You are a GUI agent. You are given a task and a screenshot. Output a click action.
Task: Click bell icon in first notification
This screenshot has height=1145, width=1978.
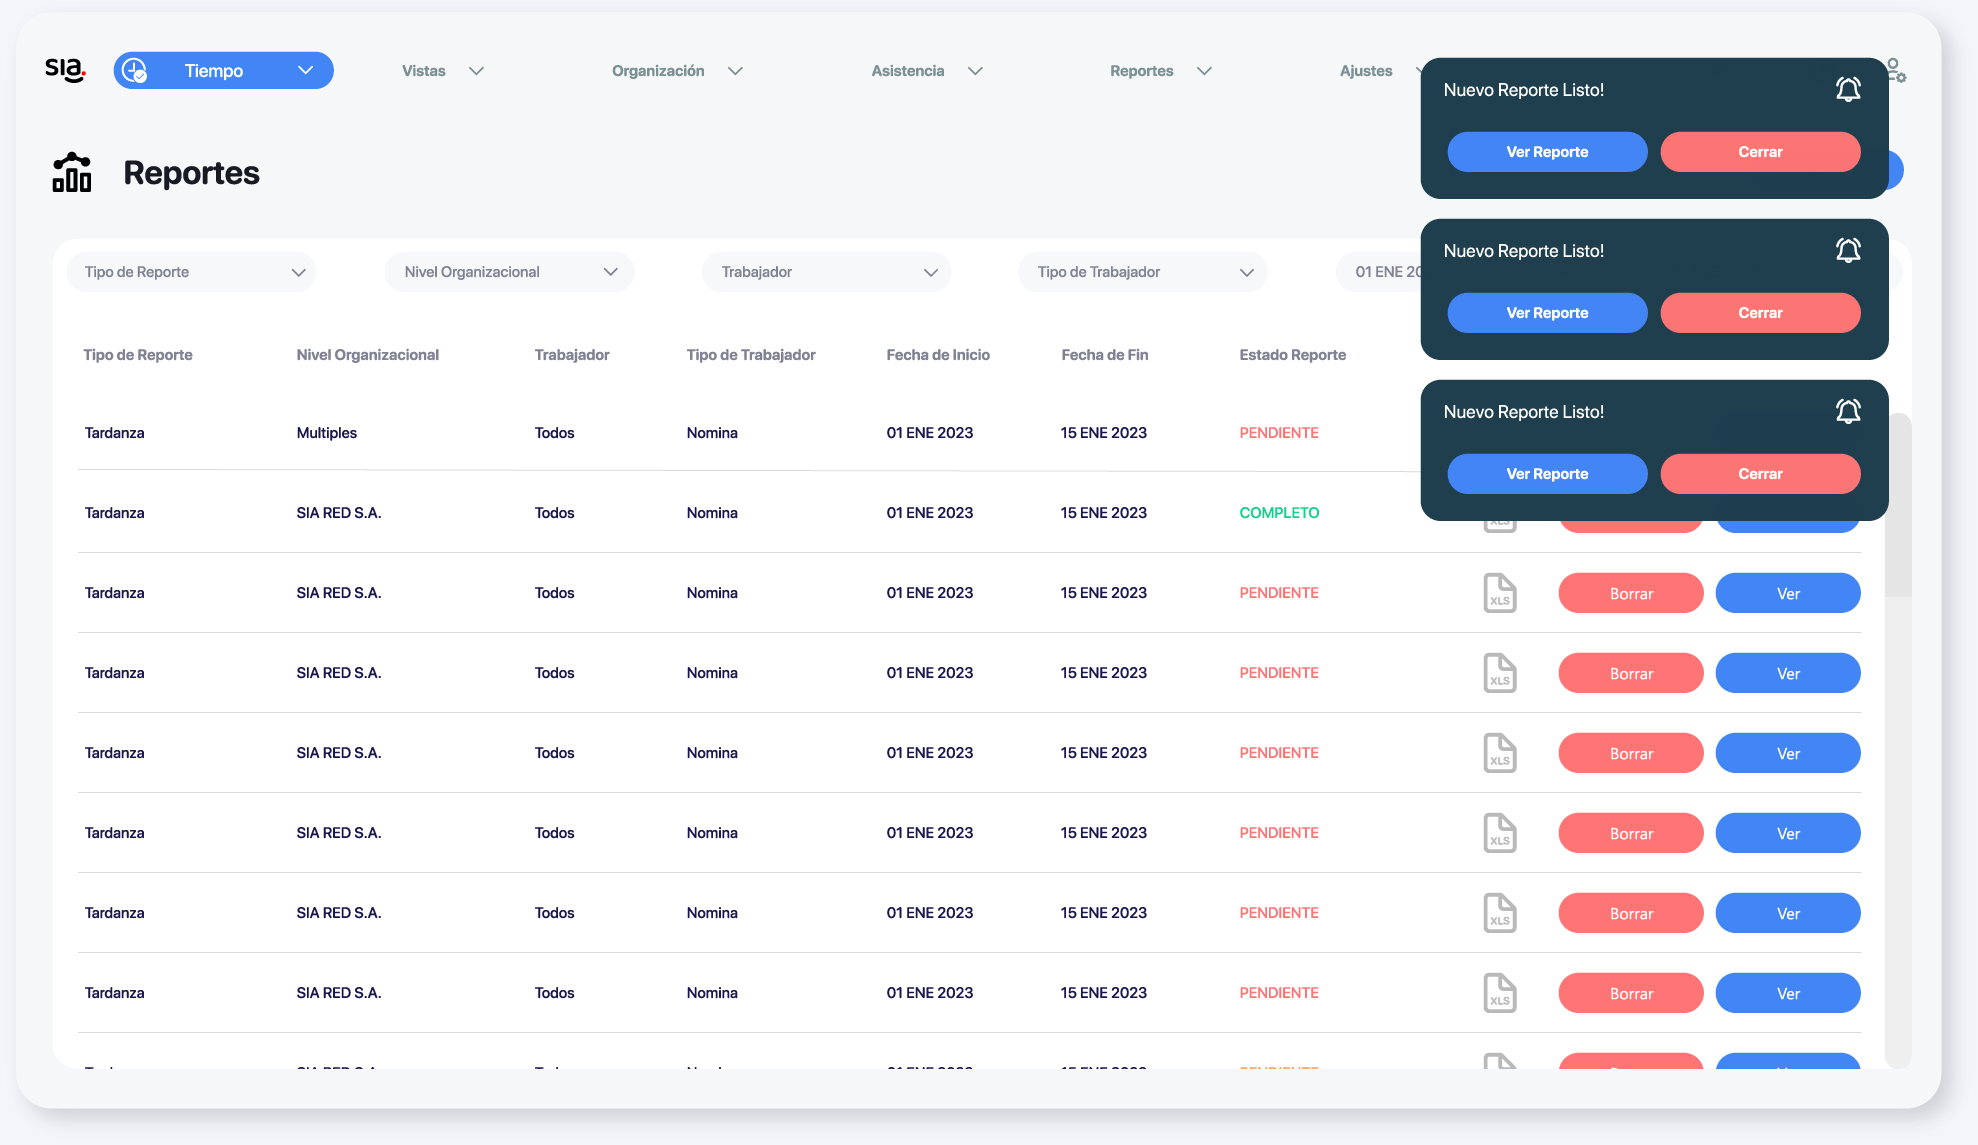pos(1848,90)
